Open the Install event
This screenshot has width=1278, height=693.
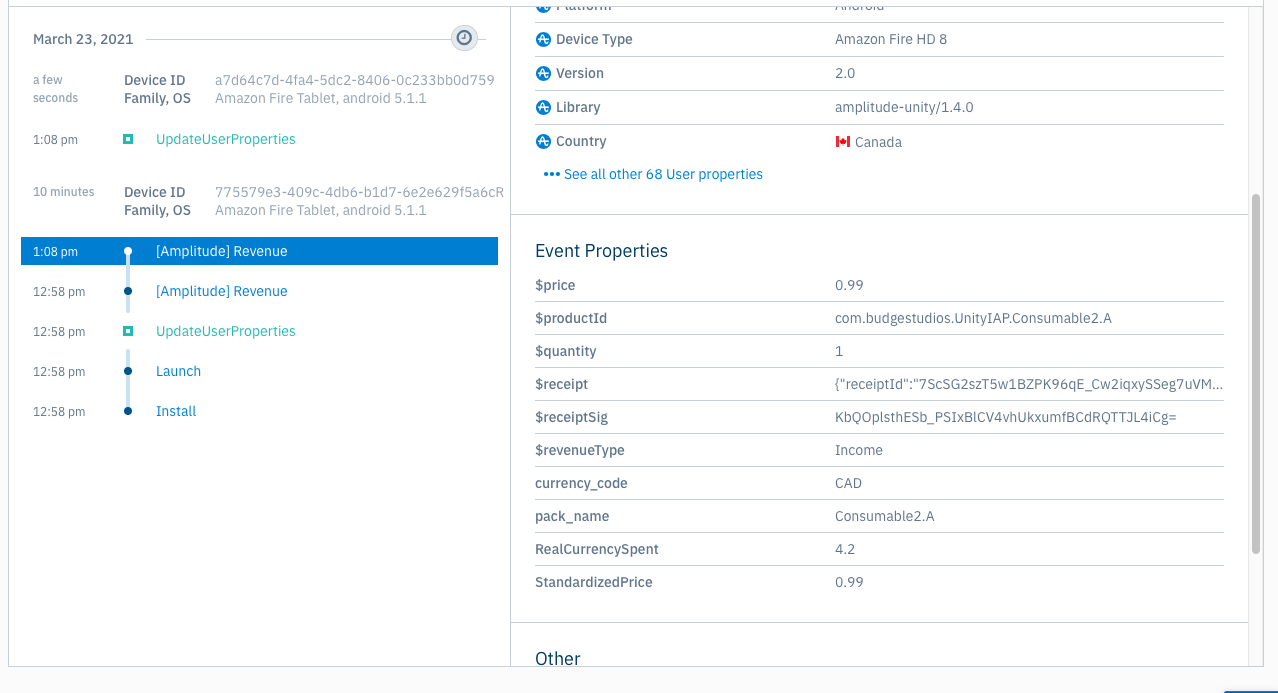[x=176, y=411]
